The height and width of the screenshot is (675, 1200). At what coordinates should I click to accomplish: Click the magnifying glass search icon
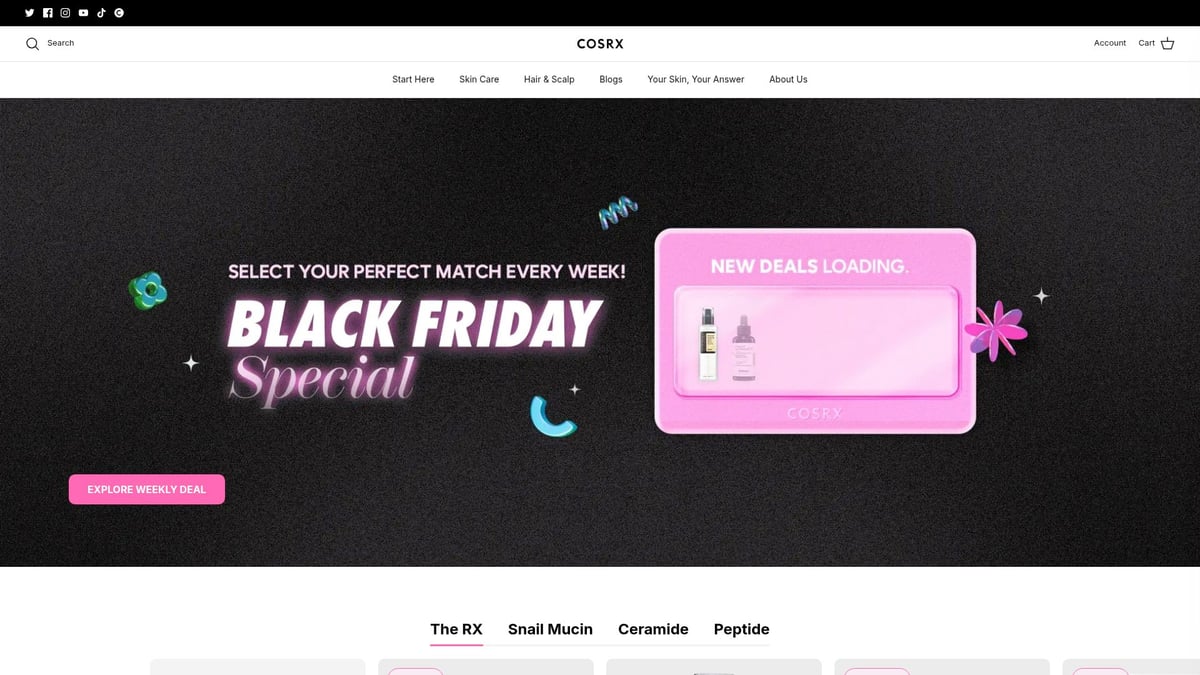click(x=32, y=43)
